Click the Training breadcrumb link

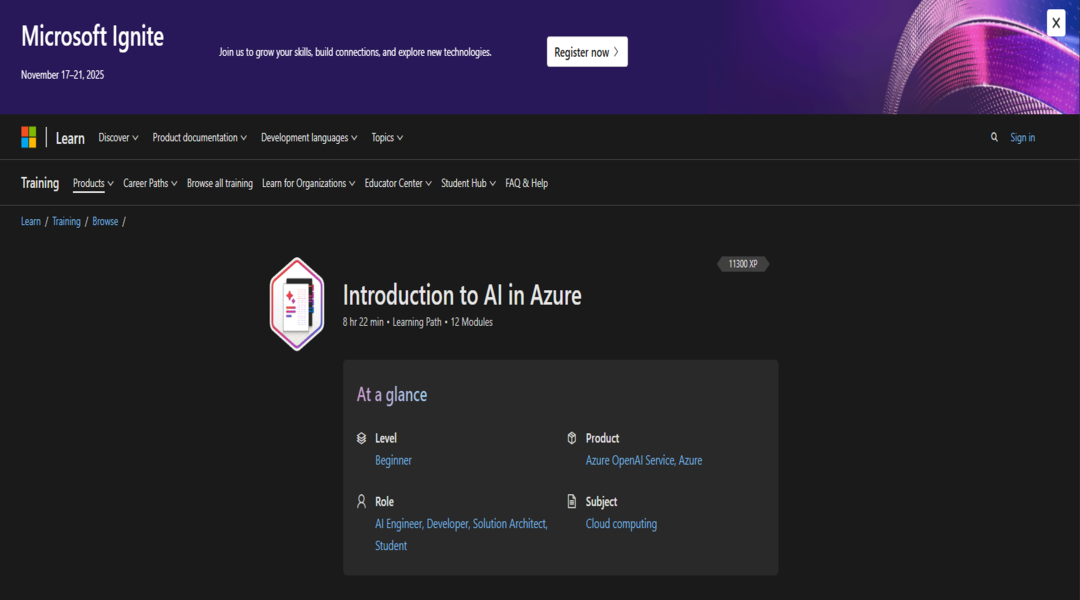pyautogui.click(x=66, y=221)
